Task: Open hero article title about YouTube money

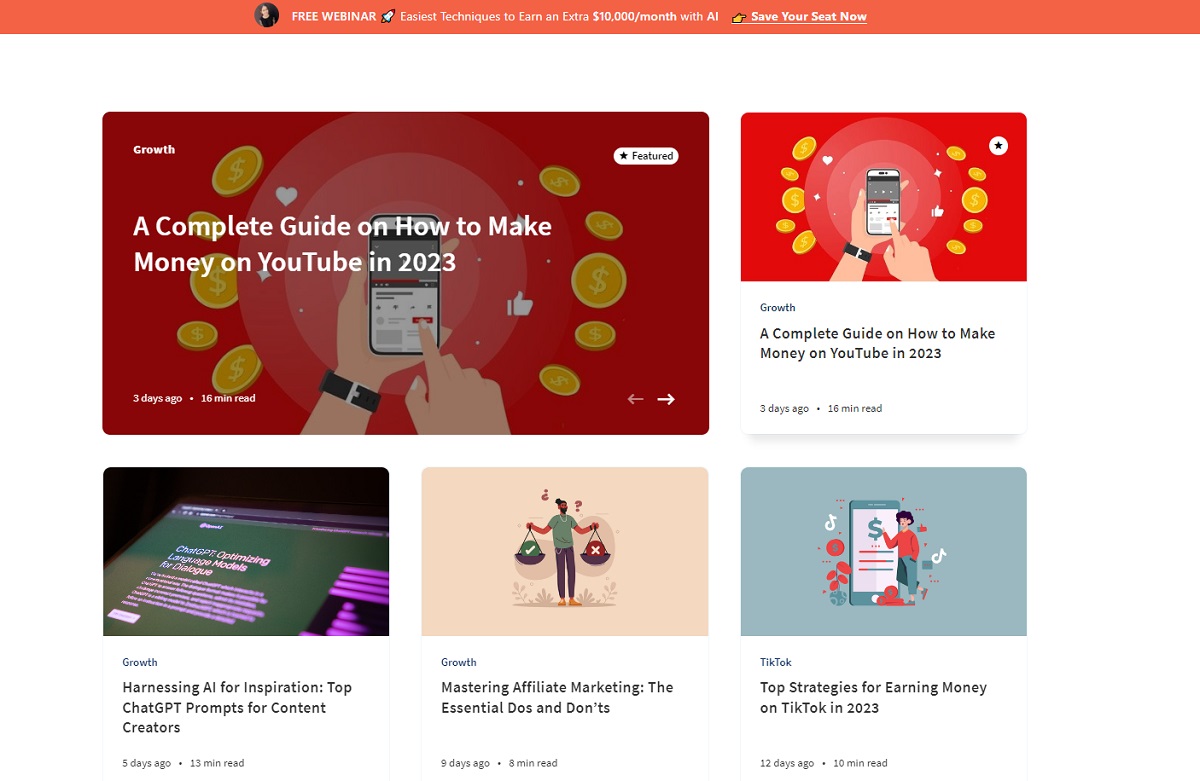Action: (x=343, y=244)
